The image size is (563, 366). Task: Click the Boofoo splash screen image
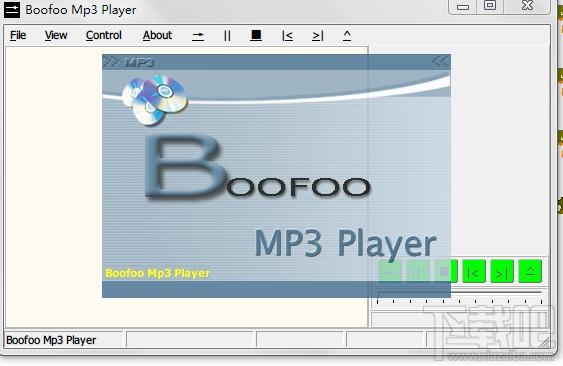(x=276, y=176)
